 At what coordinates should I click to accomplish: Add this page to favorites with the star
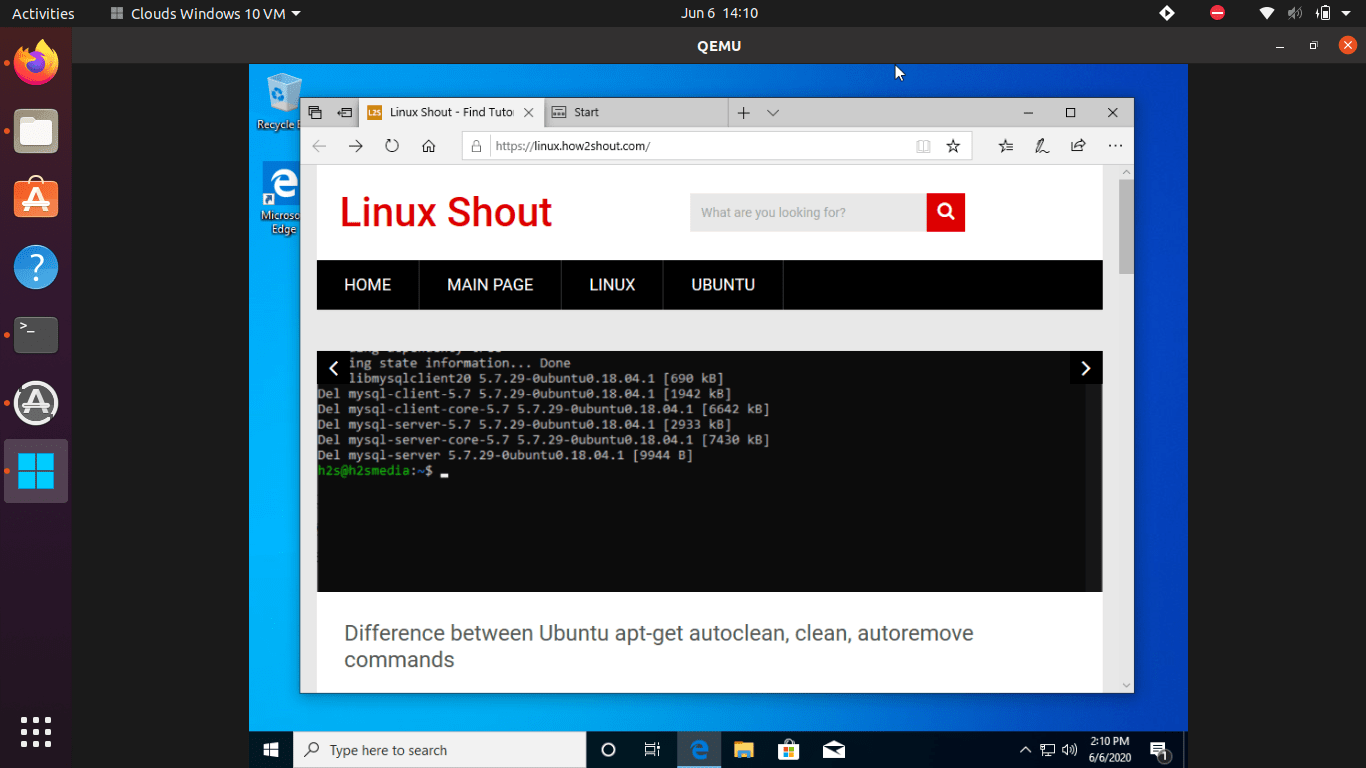[951, 145]
